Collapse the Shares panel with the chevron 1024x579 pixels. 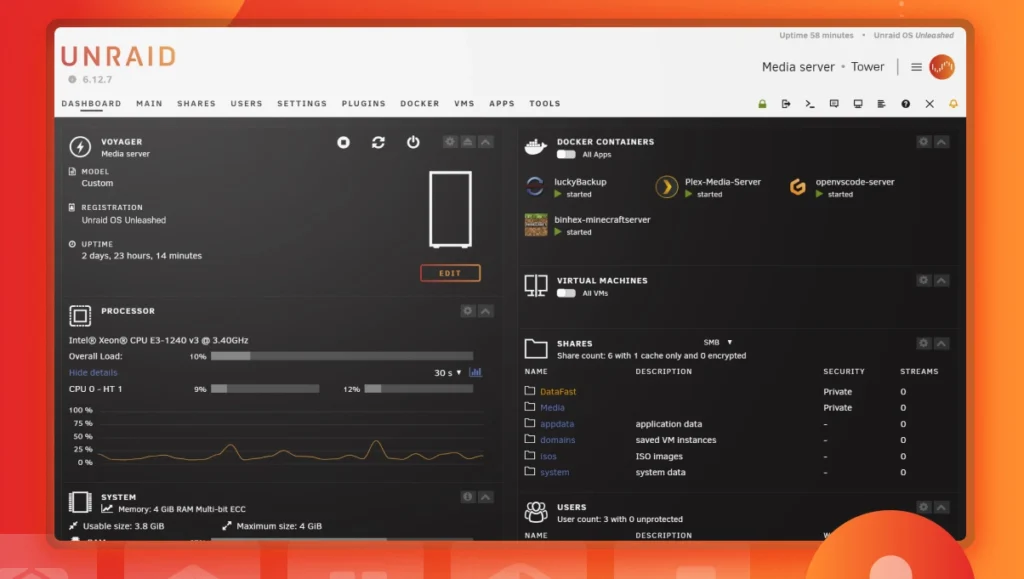pyautogui.click(x=941, y=342)
